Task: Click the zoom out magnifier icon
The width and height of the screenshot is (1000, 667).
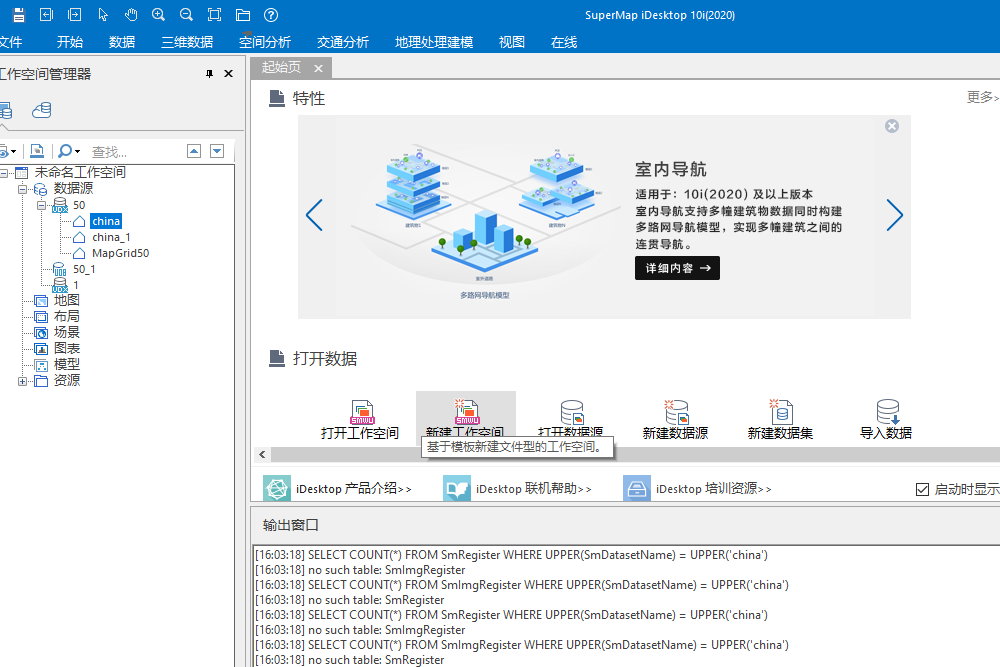Action: click(186, 15)
